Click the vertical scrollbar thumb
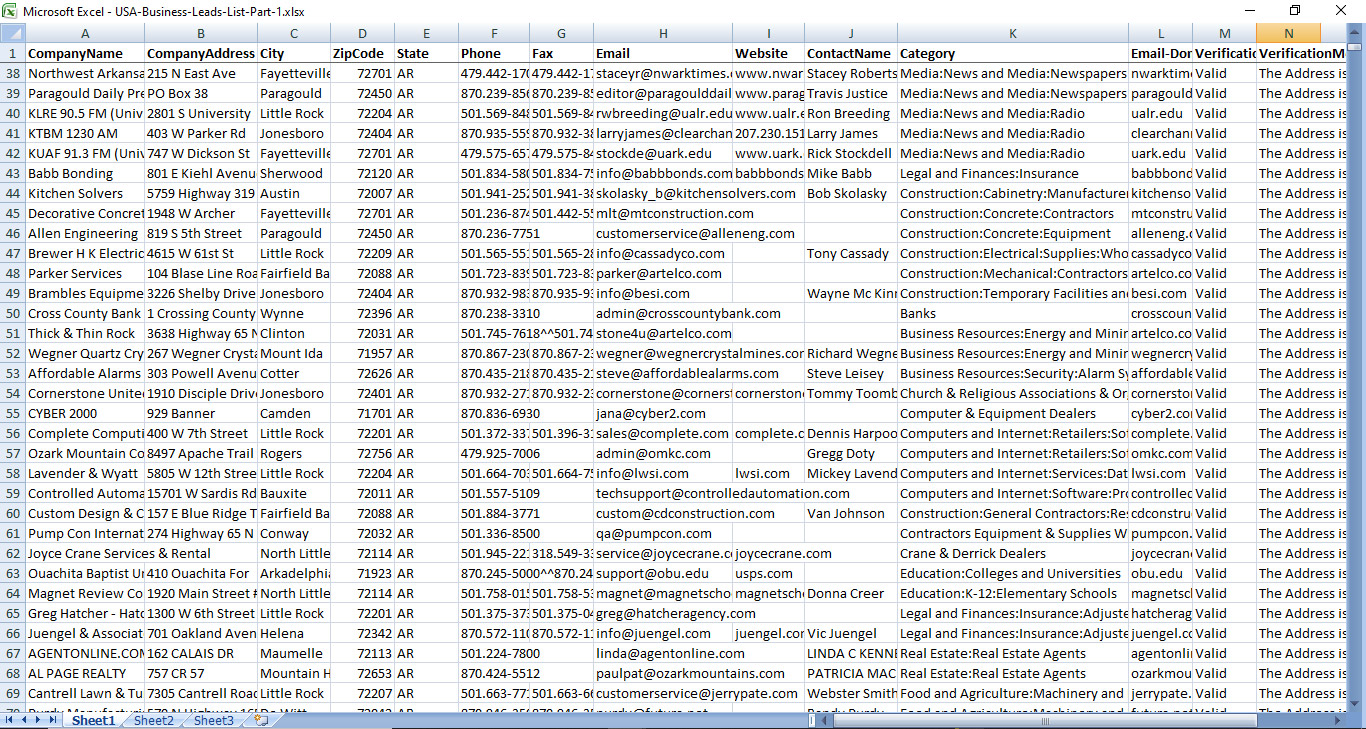This screenshot has height=729, width=1366. click(1355, 47)
